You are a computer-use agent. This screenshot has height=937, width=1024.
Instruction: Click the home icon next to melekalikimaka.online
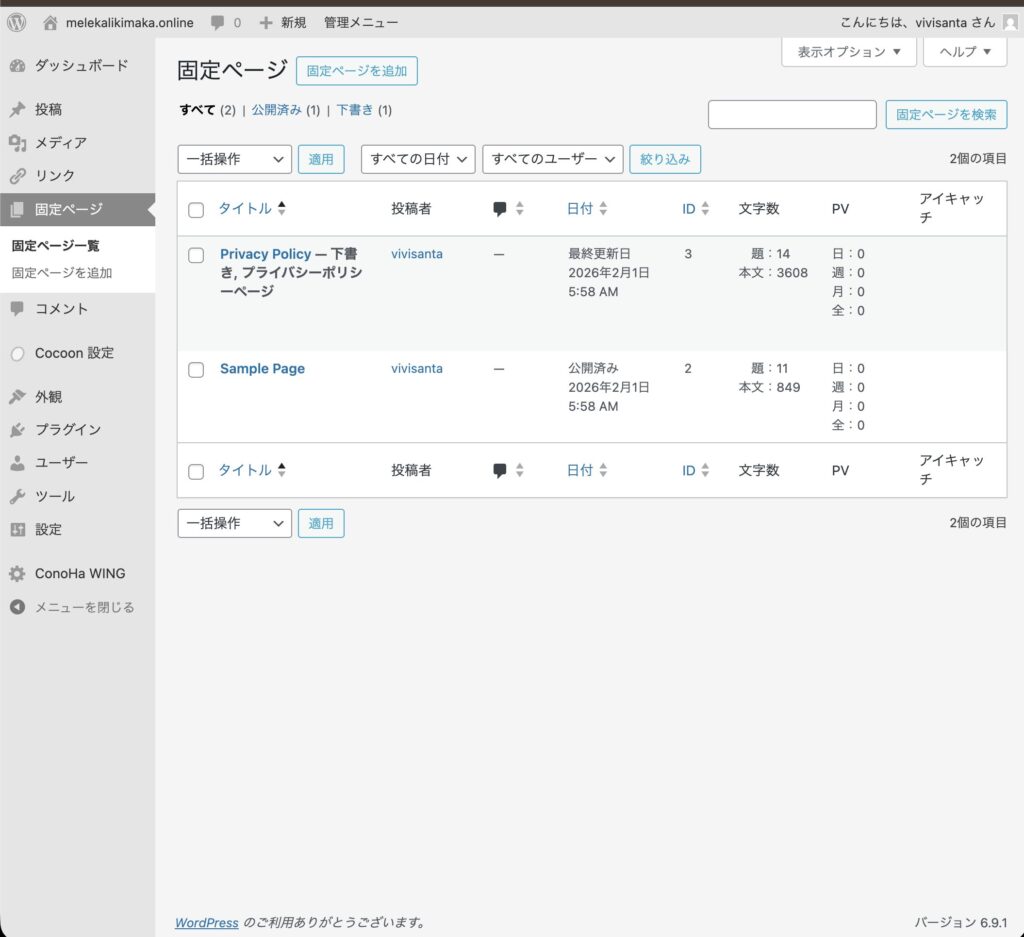pyautogui.click(x=50, y=22)
